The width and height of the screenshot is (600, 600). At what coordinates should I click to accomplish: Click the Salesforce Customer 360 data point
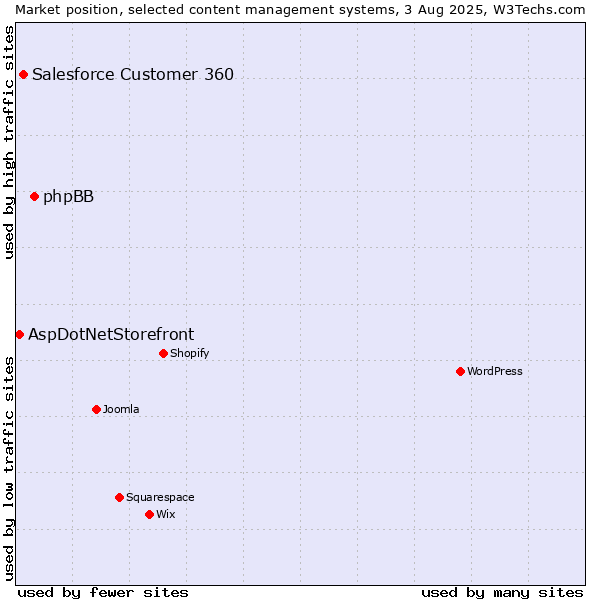pos(23,75)
